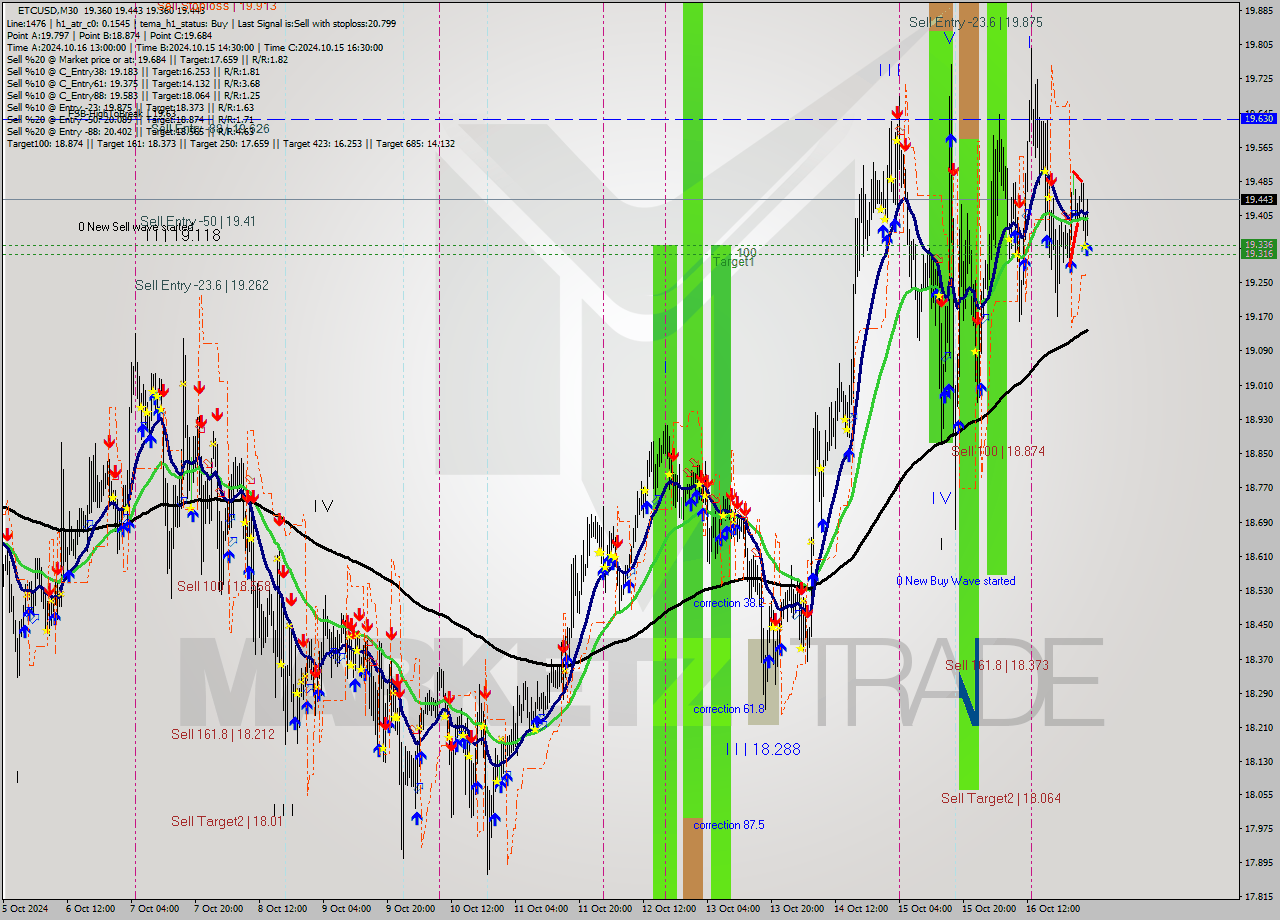The height and width of the screenshot is (920, 1280).
Task: Click the 'Point A:19.797' info line
Action: pos(109,35)
